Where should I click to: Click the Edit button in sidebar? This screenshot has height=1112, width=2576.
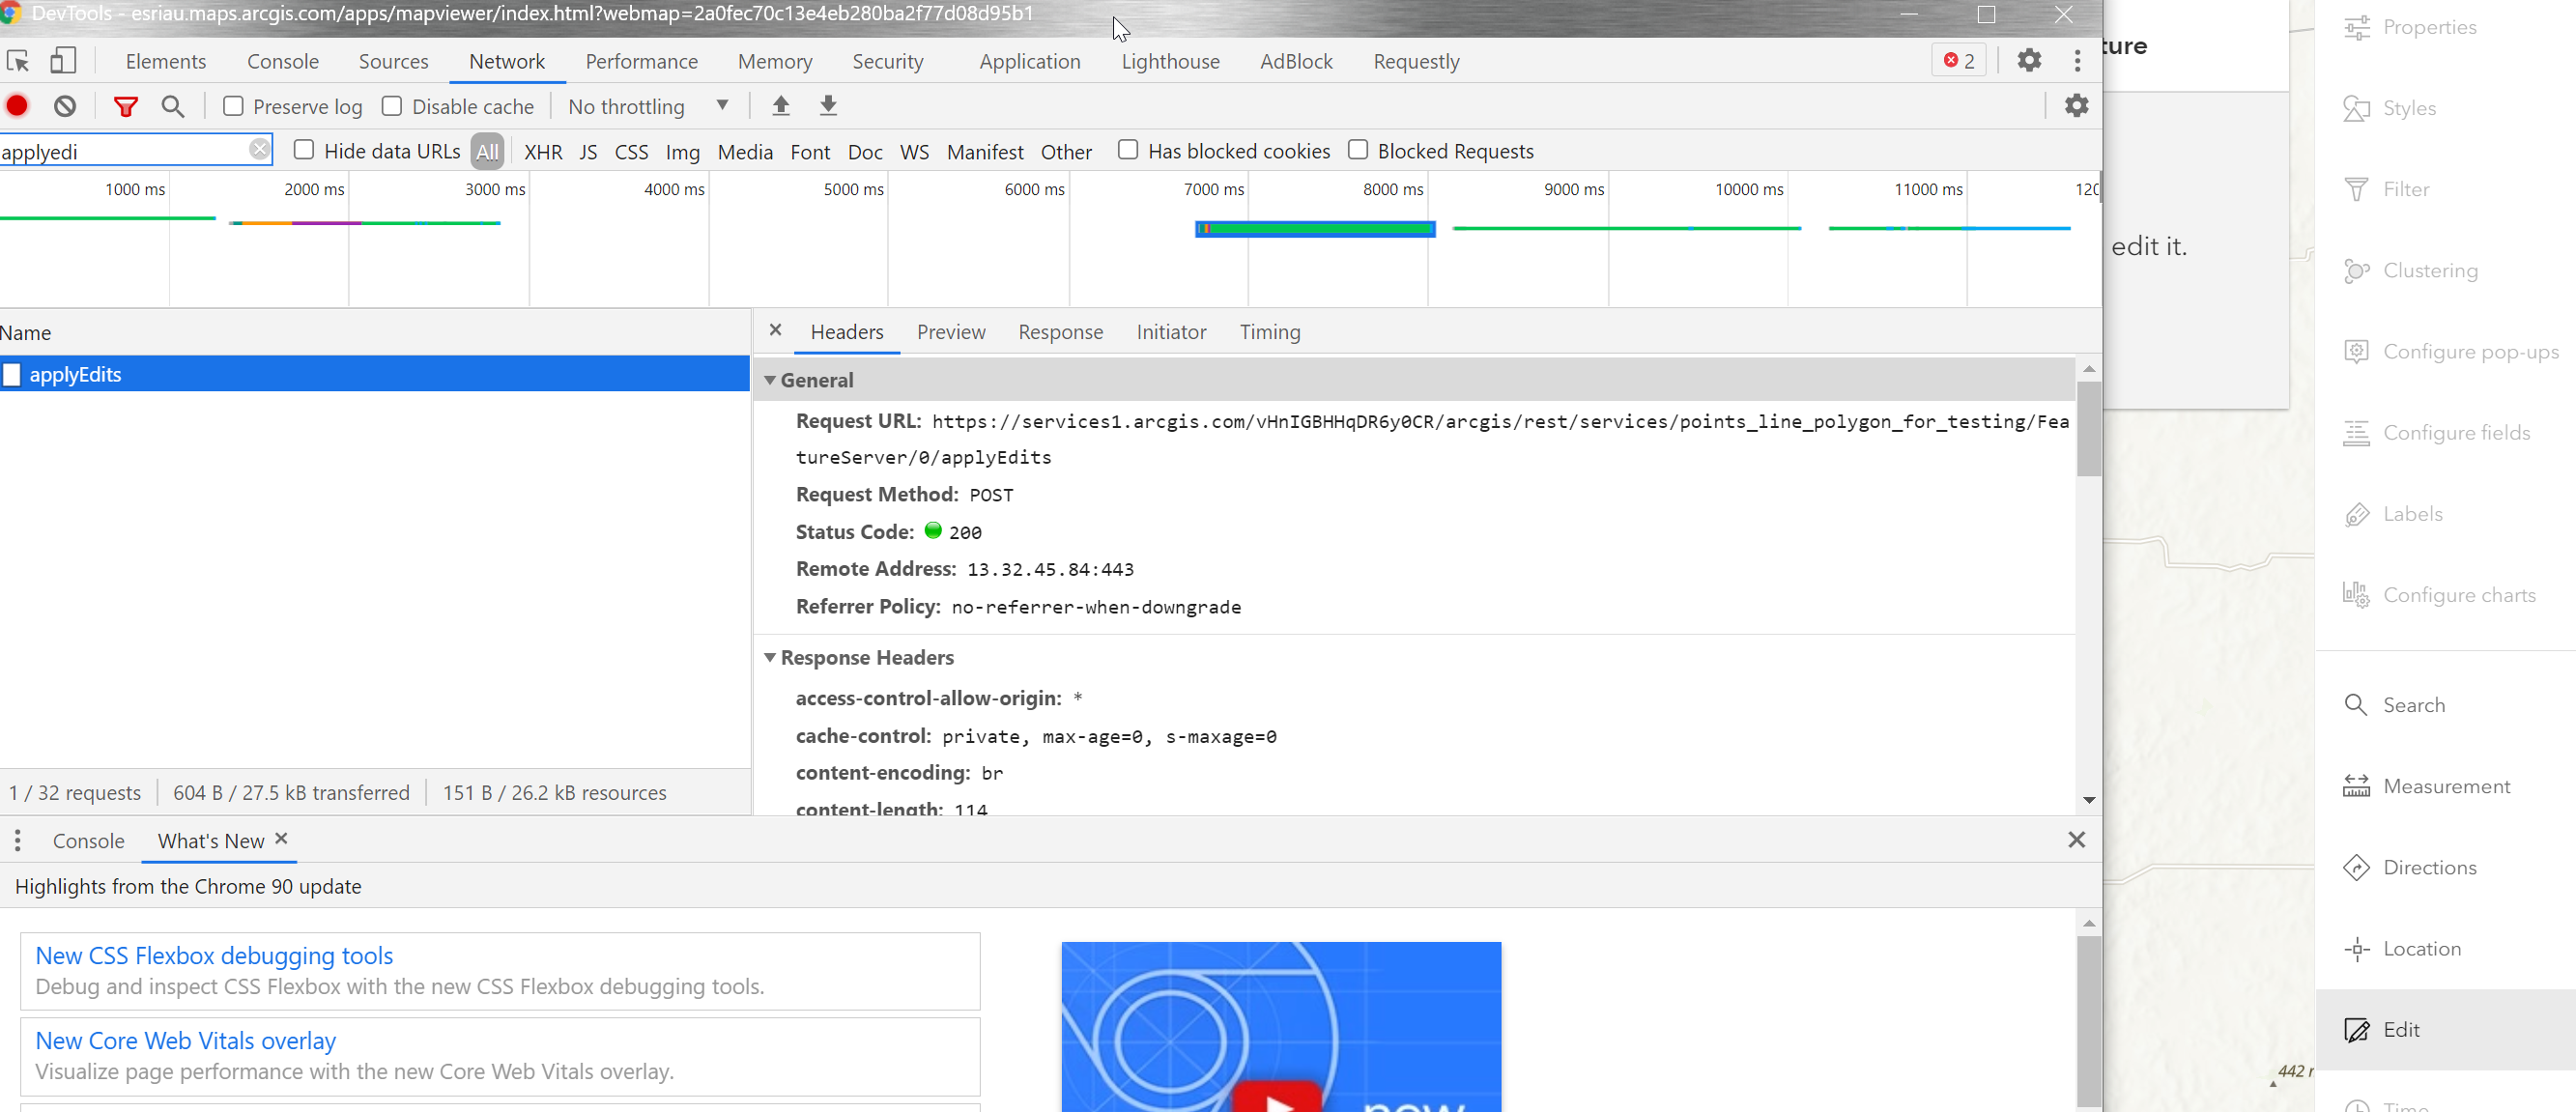click(x=2401, y=1029)
